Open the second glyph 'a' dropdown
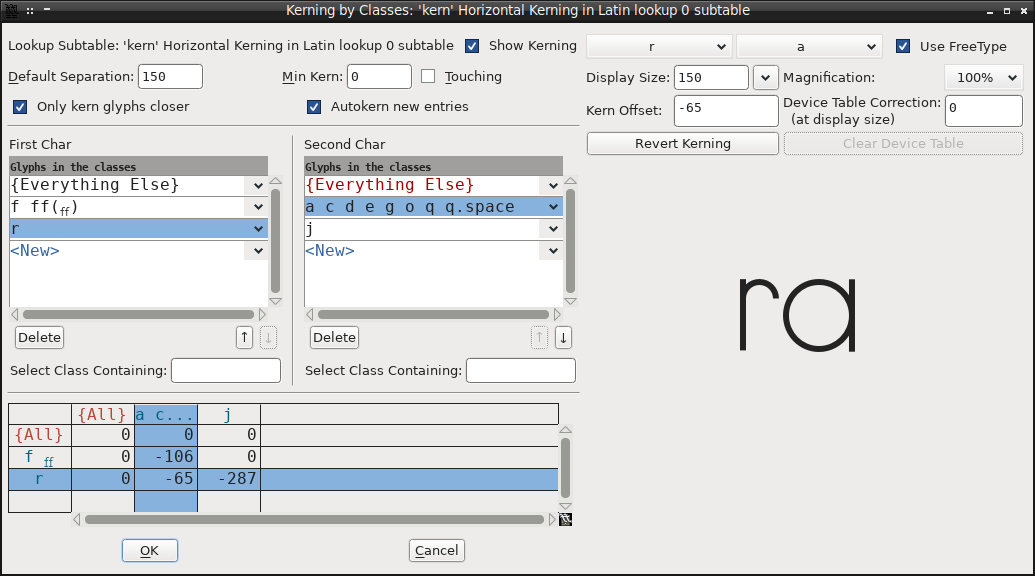The width and height of the screenshot is (1035, 576). 809,47
